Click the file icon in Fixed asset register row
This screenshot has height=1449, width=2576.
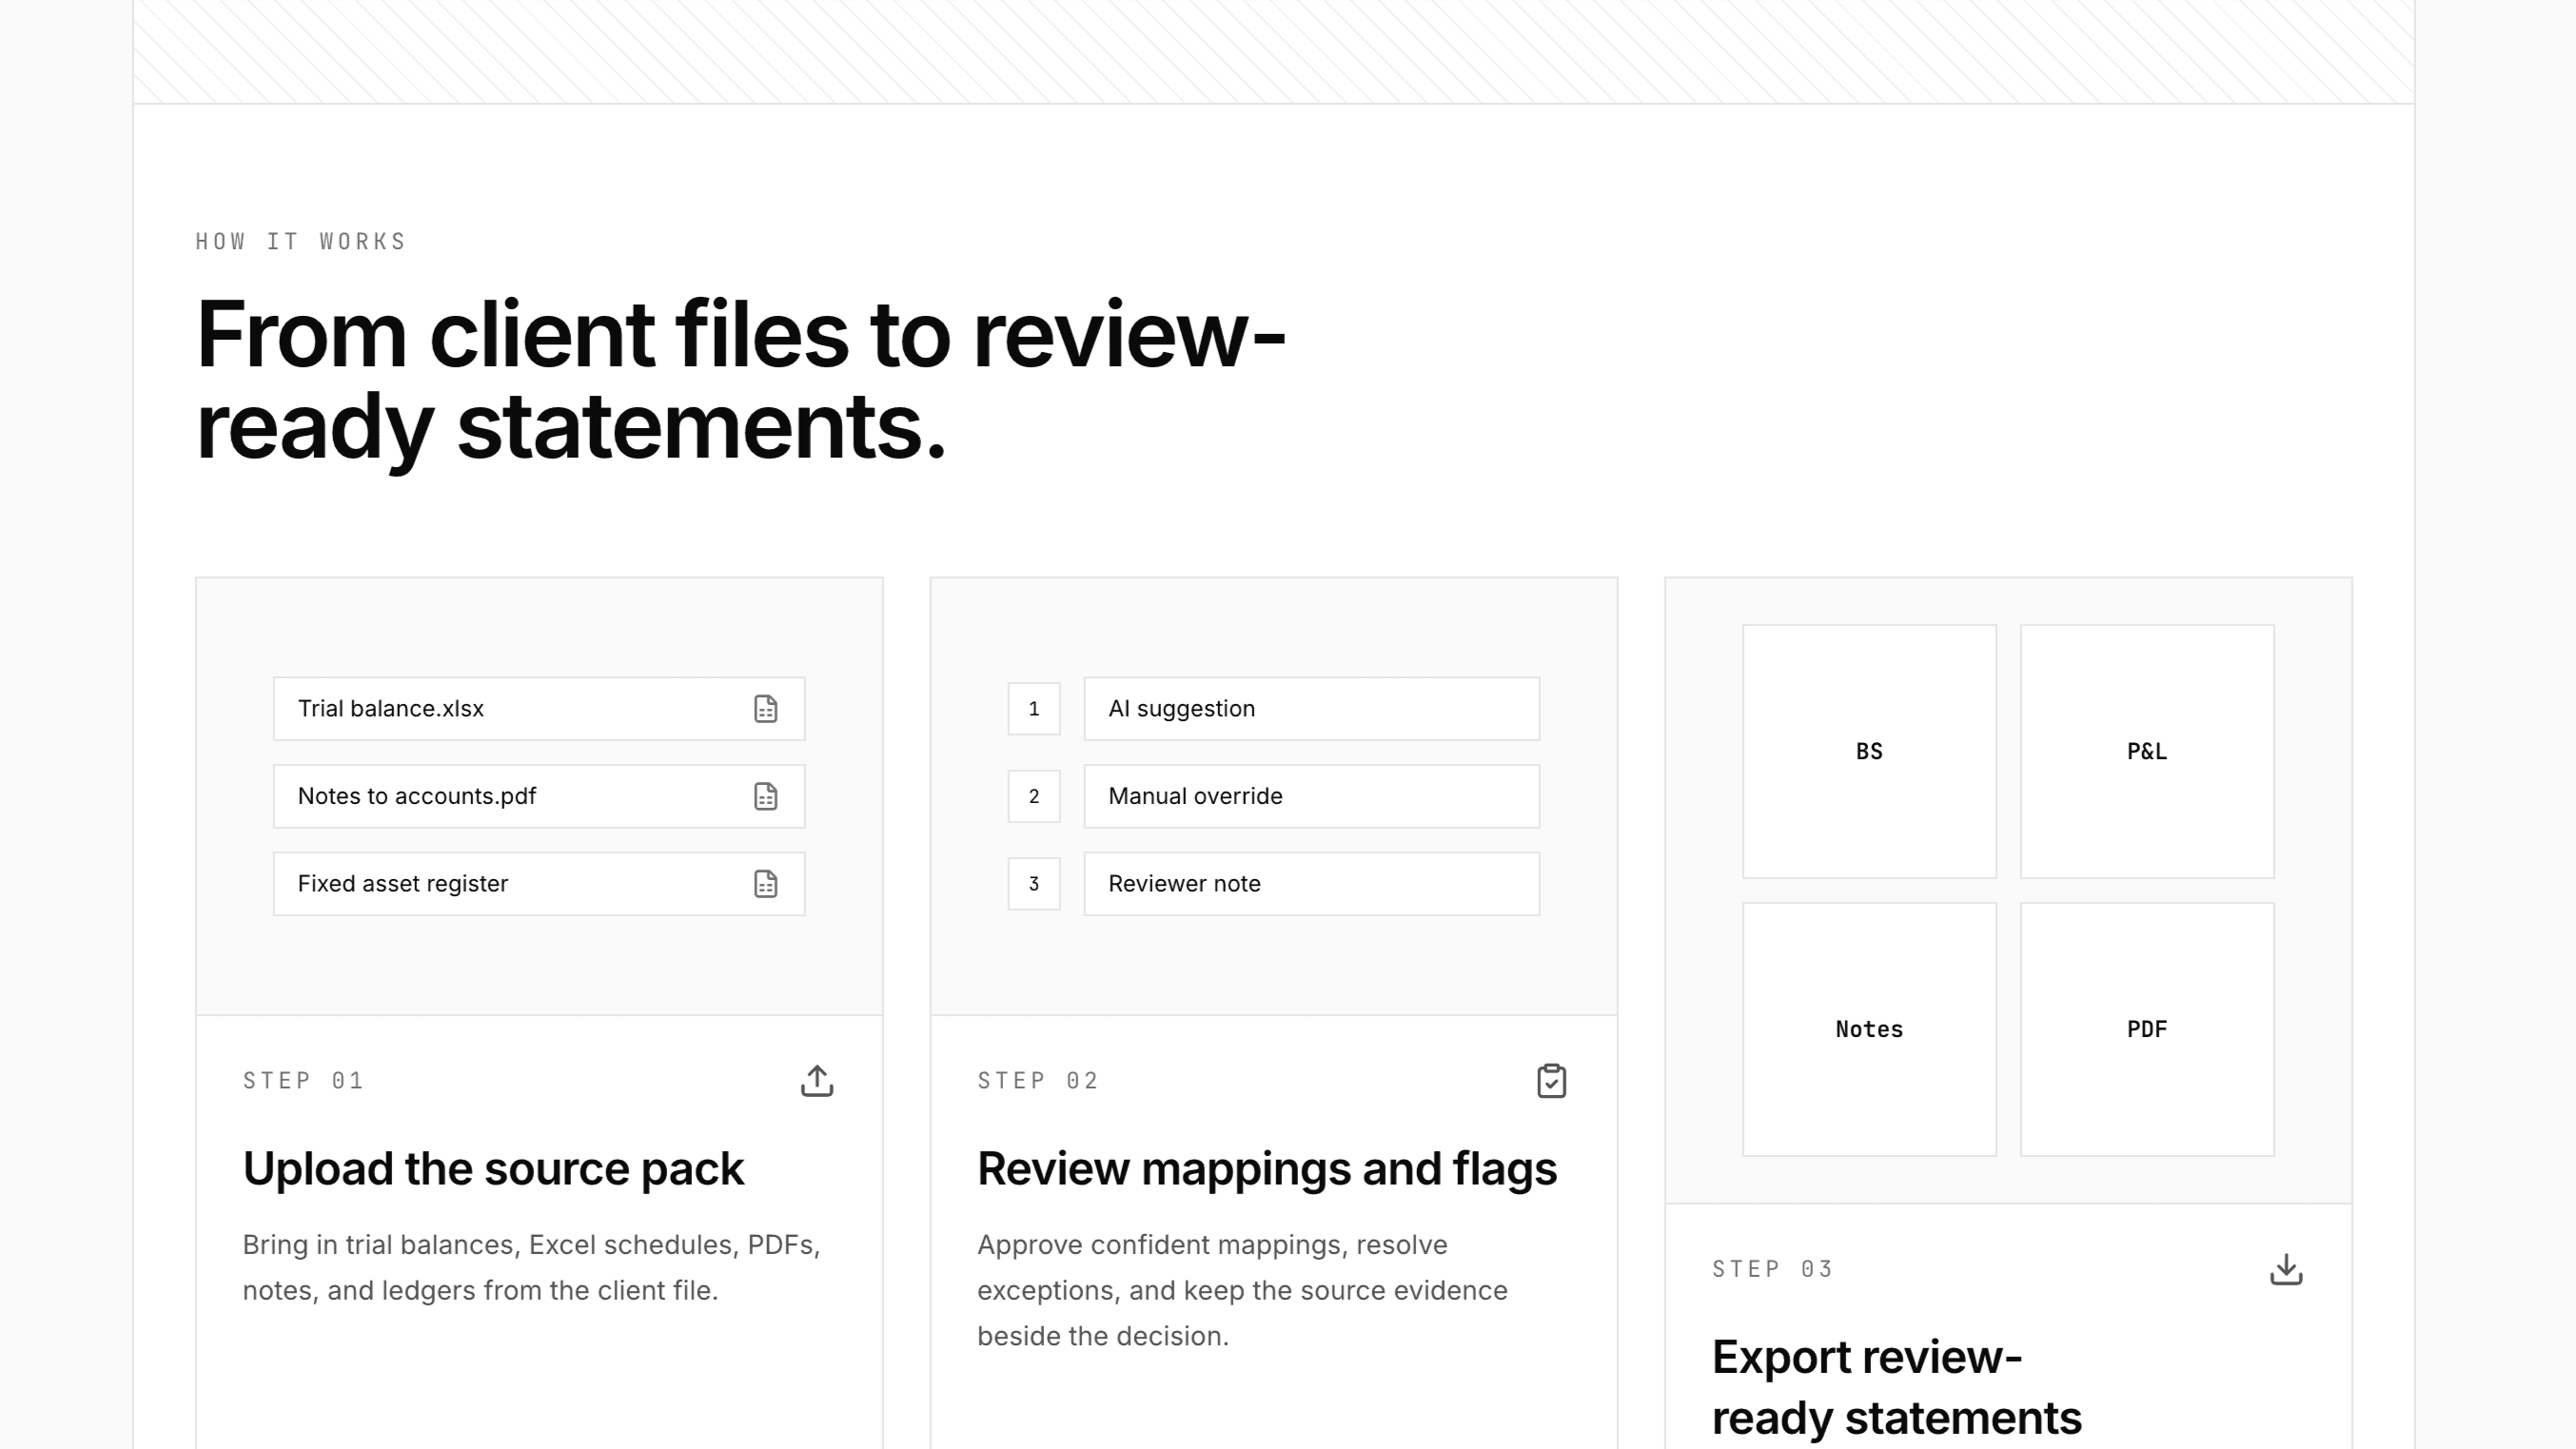click(x=765, y=884)
